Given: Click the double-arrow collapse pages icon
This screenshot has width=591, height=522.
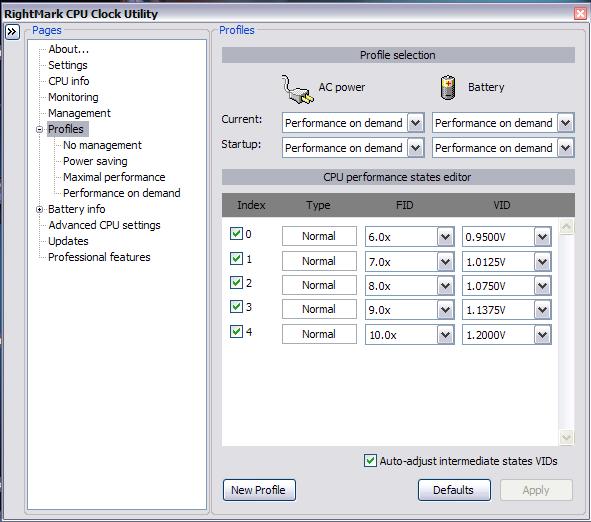Looking at the screenshot, I should 12,32.
